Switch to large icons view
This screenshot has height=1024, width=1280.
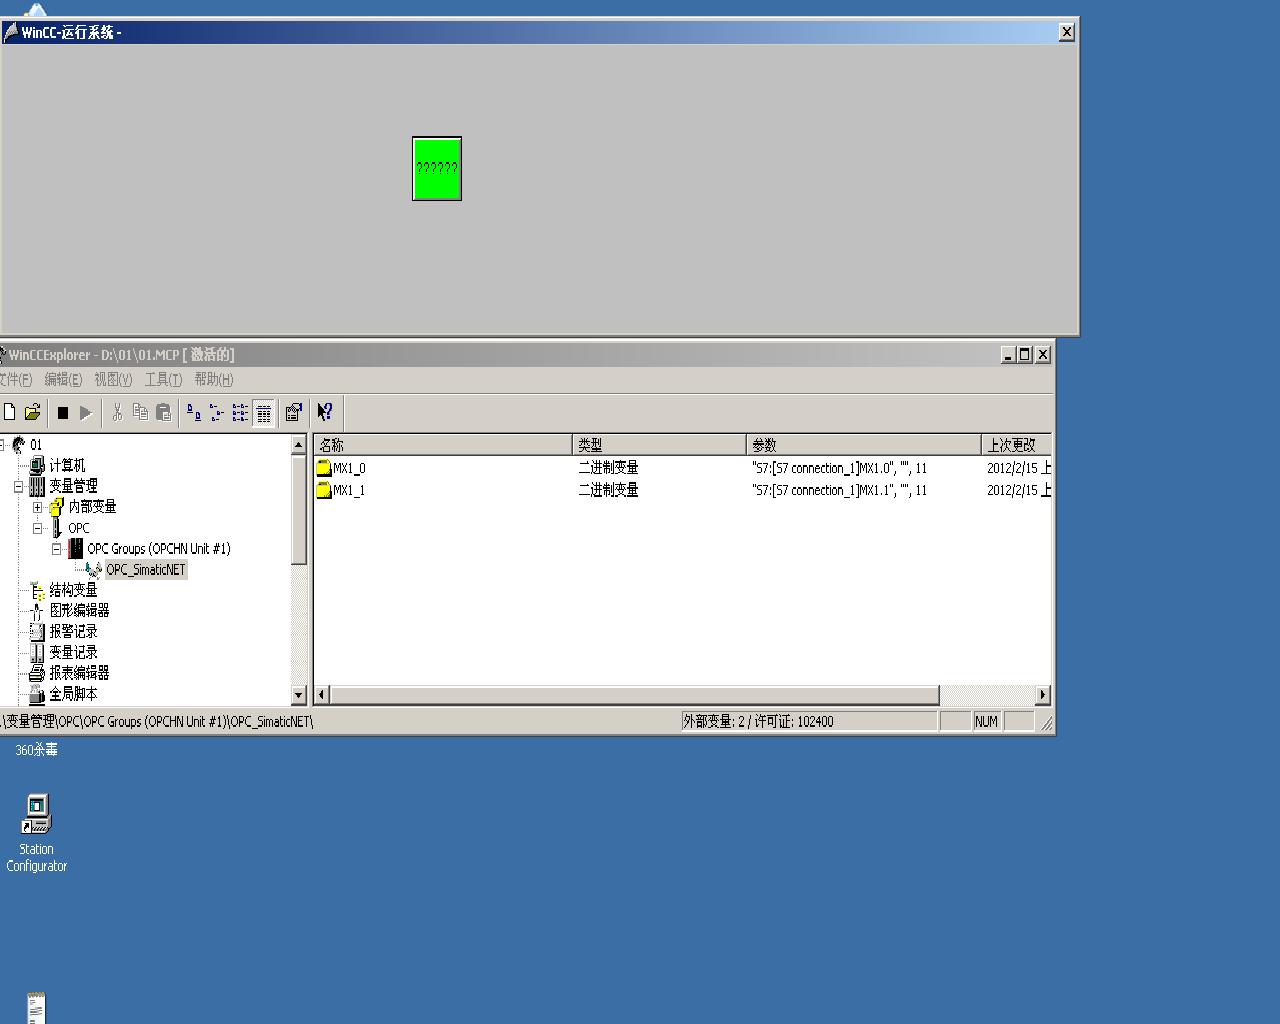(x=194, y=412)
